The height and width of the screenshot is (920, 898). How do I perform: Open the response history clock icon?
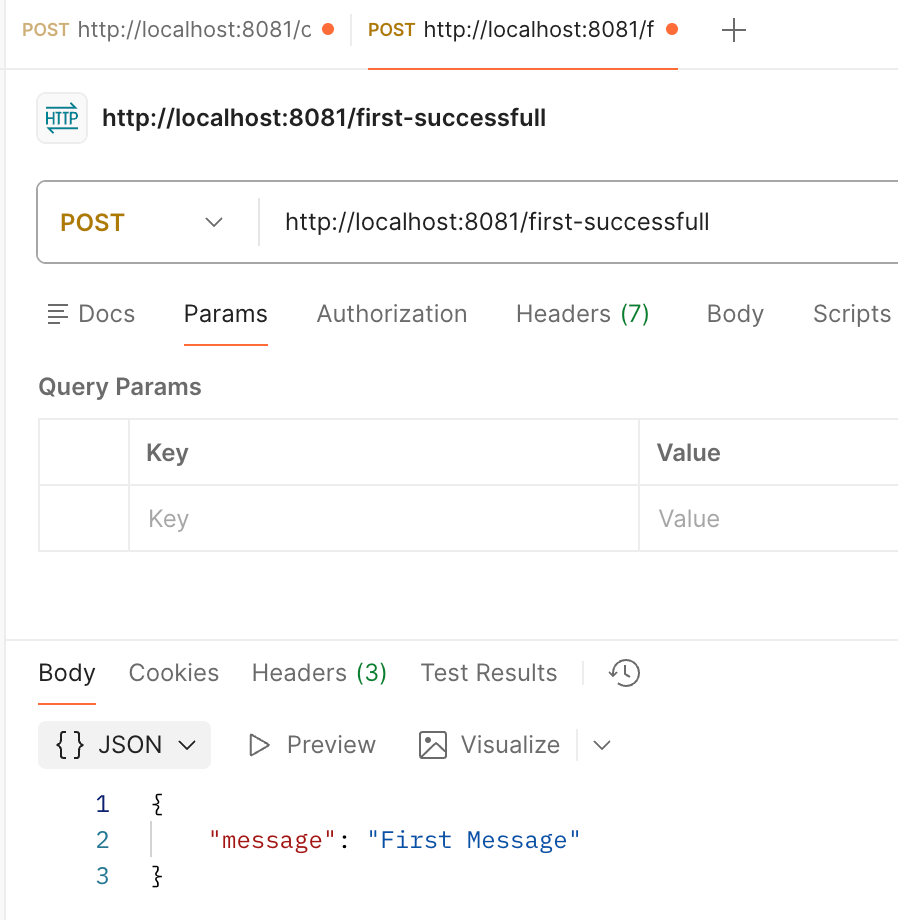click(x=624, y=673)
